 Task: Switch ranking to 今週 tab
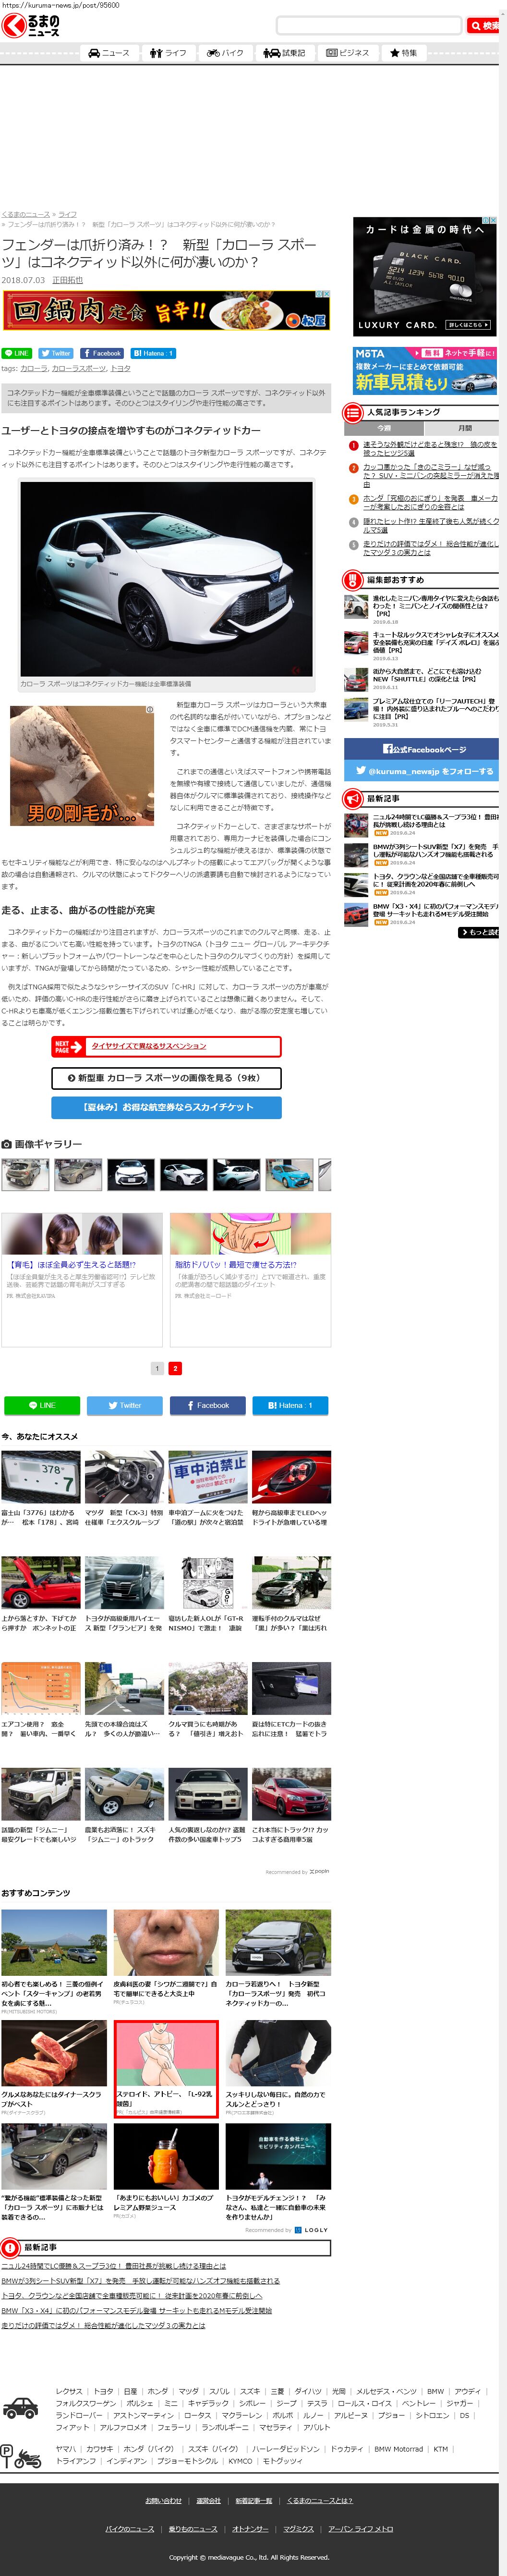click(x=384, y=428)
